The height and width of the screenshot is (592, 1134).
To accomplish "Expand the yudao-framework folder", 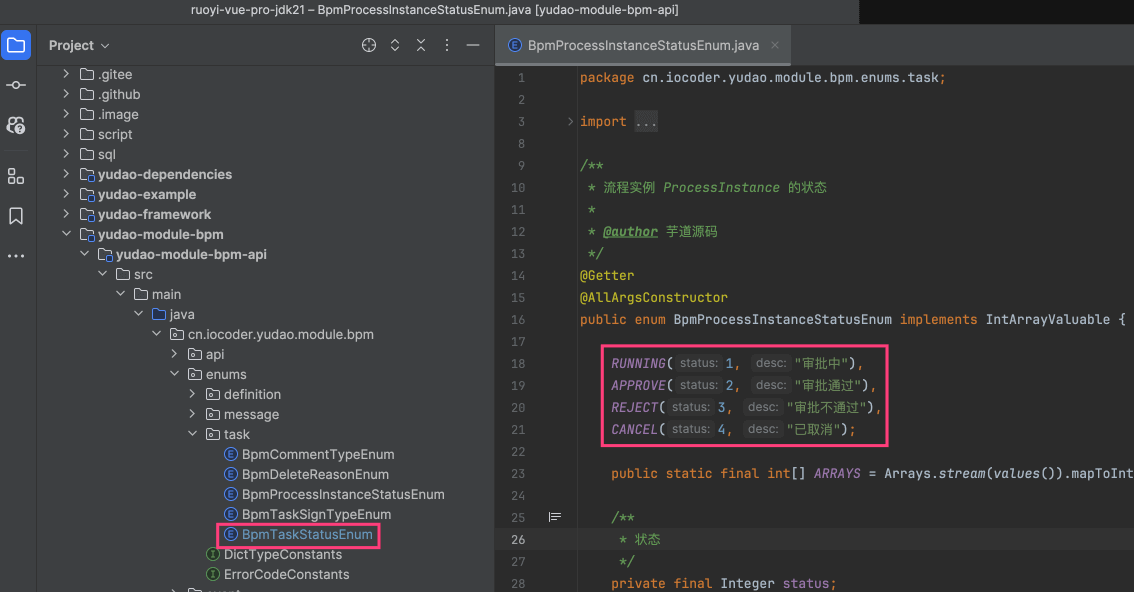I will click(x=66, y=214).
